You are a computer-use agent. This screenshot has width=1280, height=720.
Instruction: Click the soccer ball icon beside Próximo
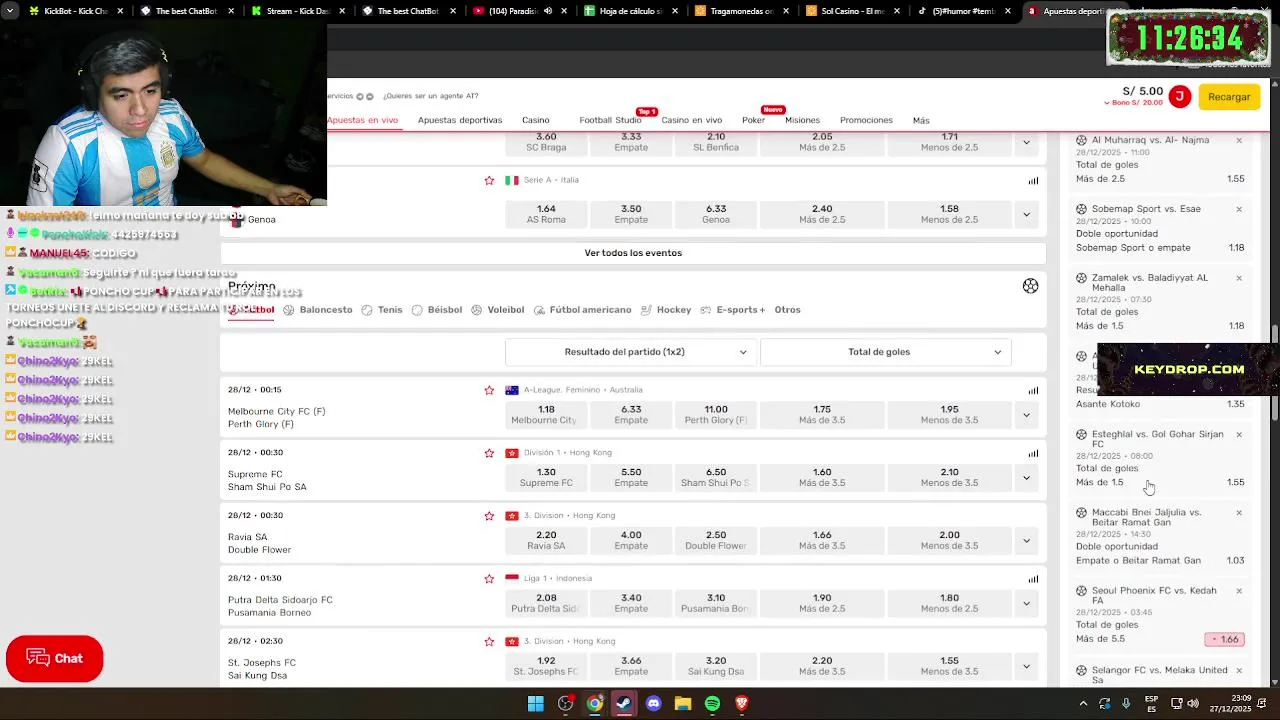pos(1030,286)
